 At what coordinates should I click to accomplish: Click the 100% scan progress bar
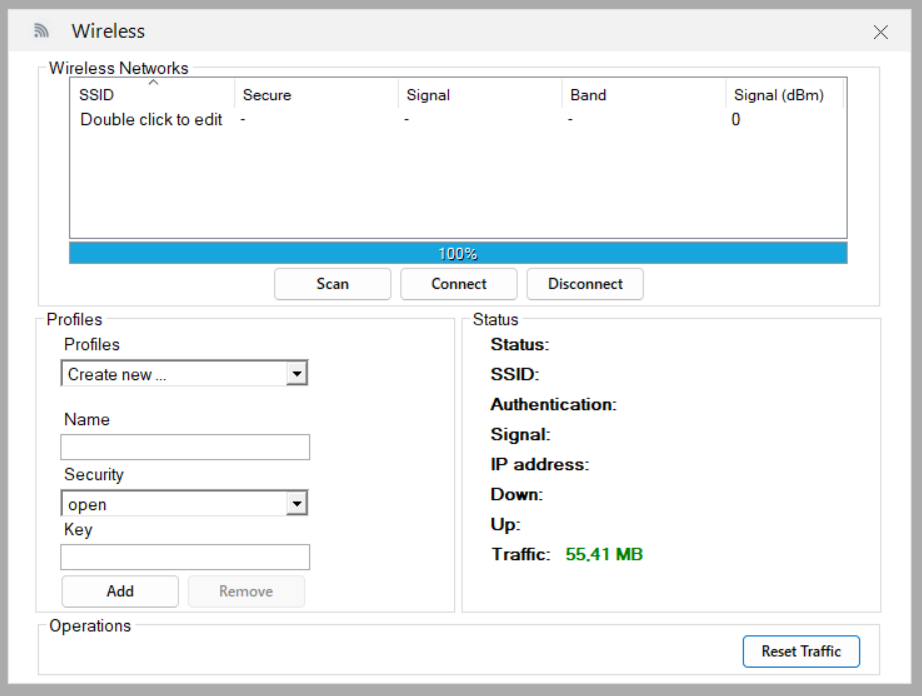[458, 253]
